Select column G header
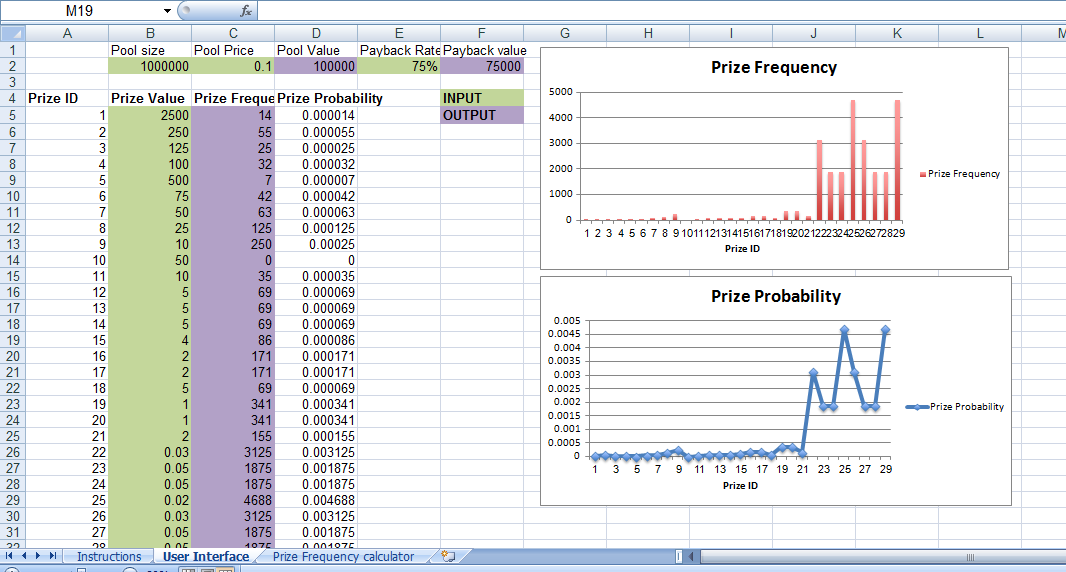1066x572 pixels. point(565,33)
